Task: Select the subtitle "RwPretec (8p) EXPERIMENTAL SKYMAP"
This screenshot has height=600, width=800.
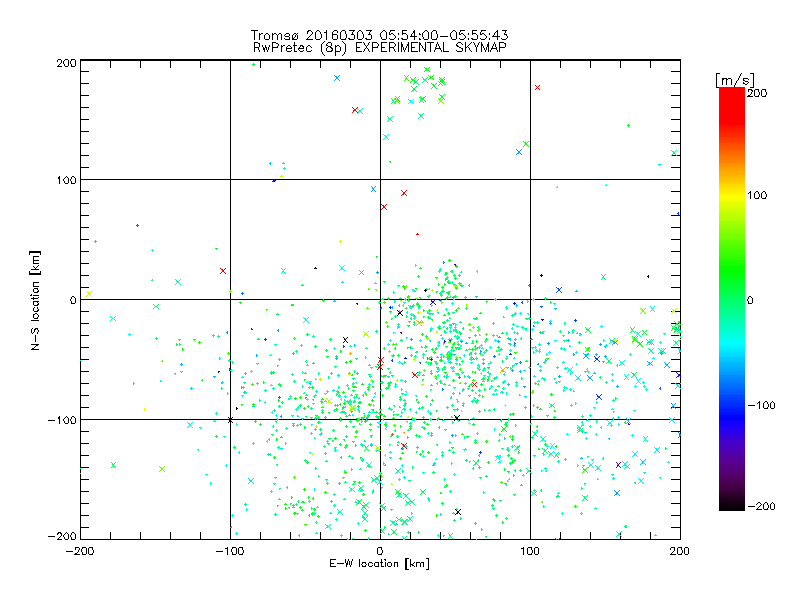Action: (x=380, y=48)
